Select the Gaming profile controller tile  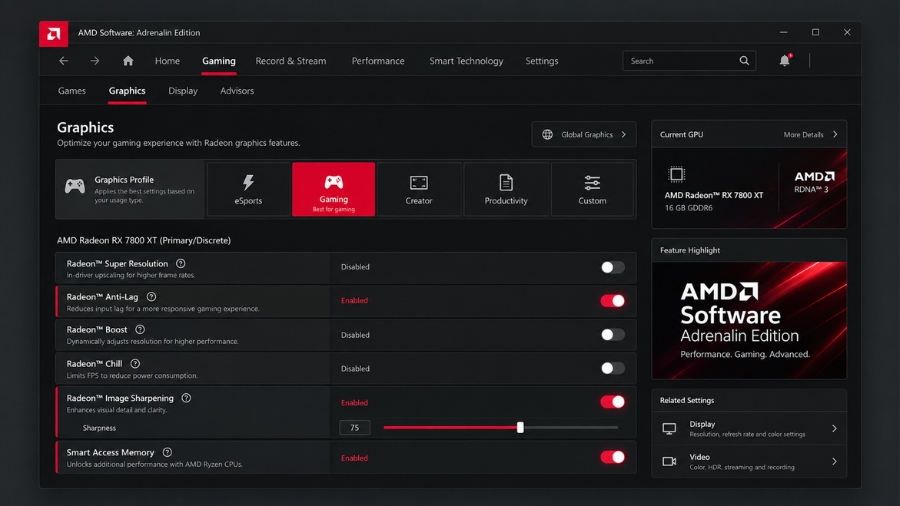(333, 189)
